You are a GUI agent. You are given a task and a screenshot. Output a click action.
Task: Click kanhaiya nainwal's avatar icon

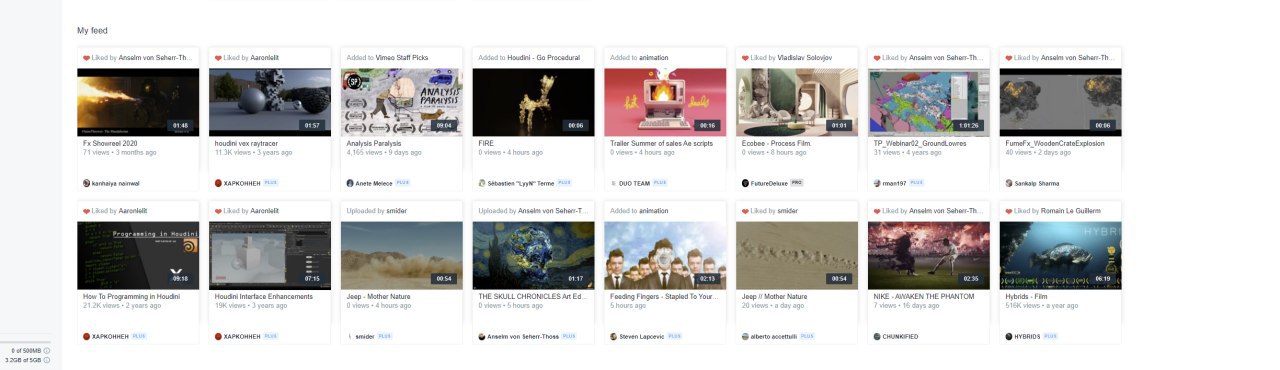[x=86, y=183]
